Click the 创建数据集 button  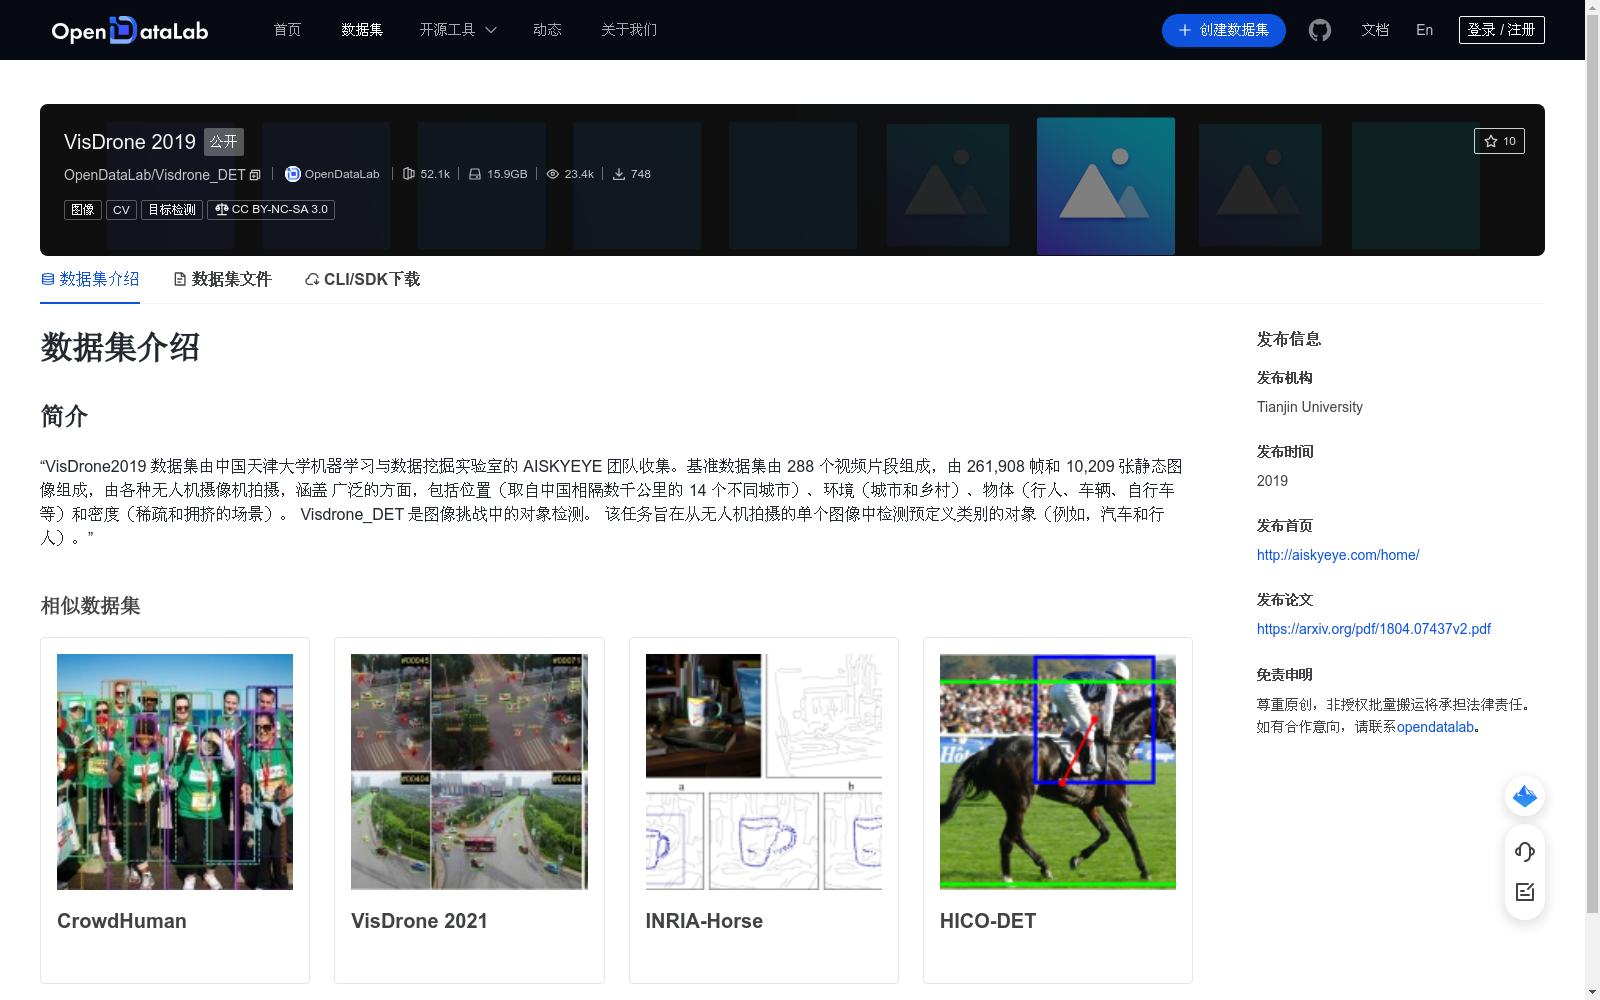coord(1224,30)
